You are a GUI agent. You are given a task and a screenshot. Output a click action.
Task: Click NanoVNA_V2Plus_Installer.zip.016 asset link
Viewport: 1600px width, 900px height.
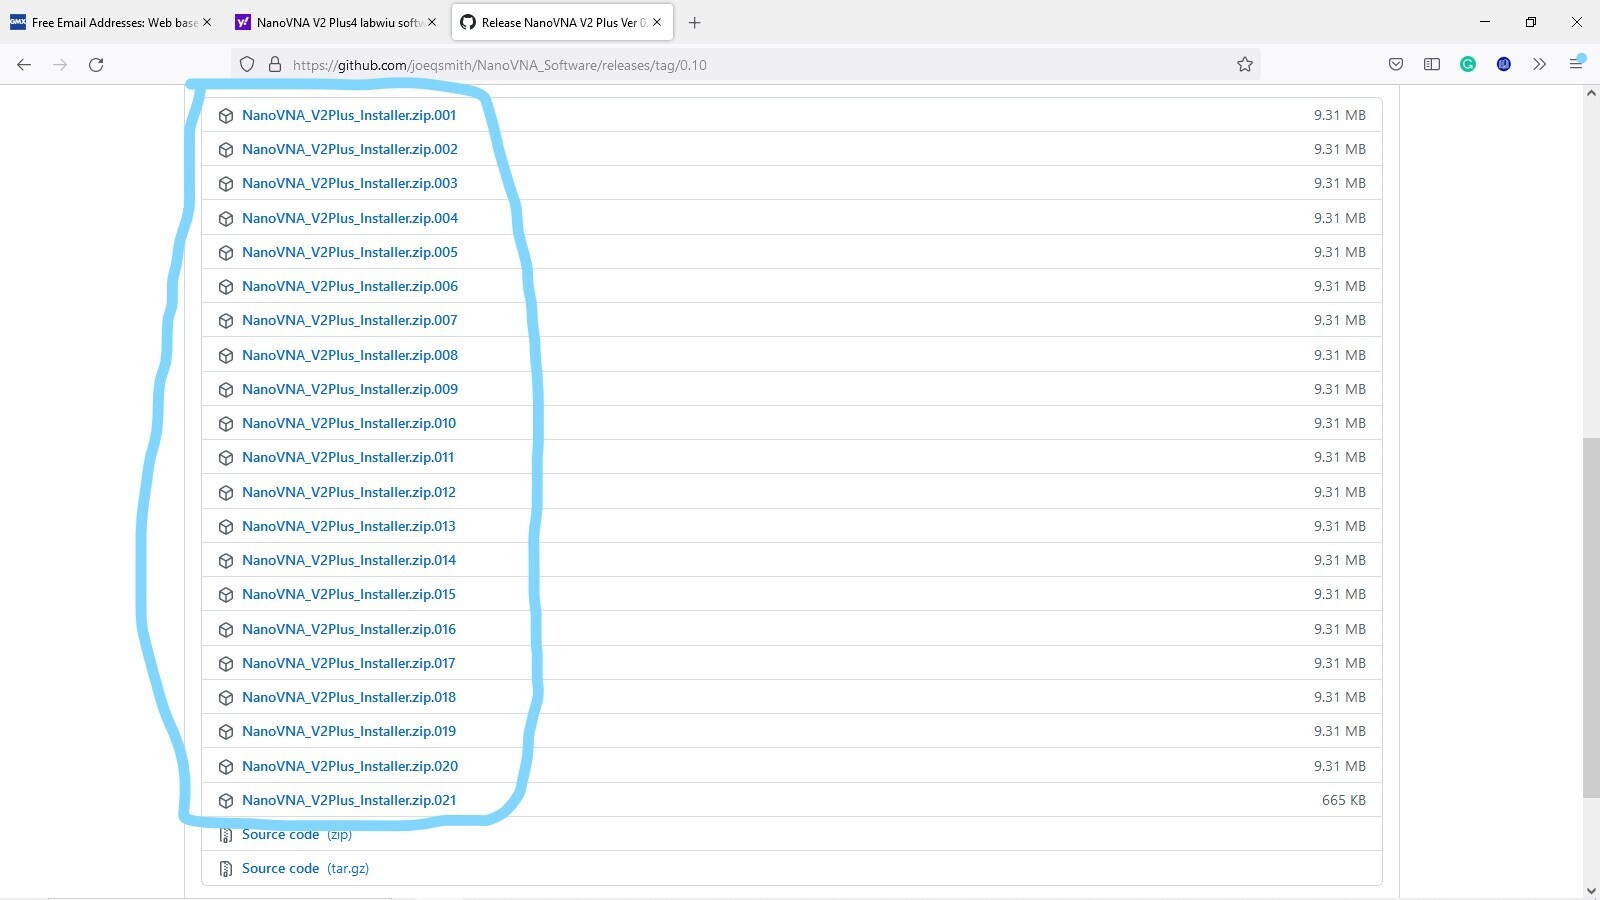tap(349, 629)
